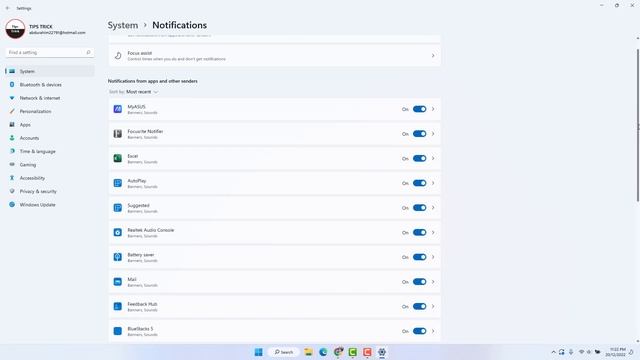Go back to System via breadcrumb
The width and height of the screenshot is (640, 360).
tap(123, 25)
